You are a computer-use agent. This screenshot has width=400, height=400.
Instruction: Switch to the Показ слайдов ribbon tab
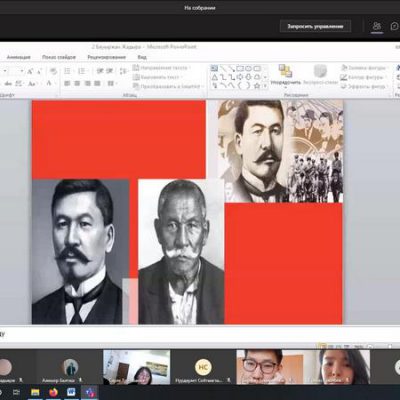[59, 57]
